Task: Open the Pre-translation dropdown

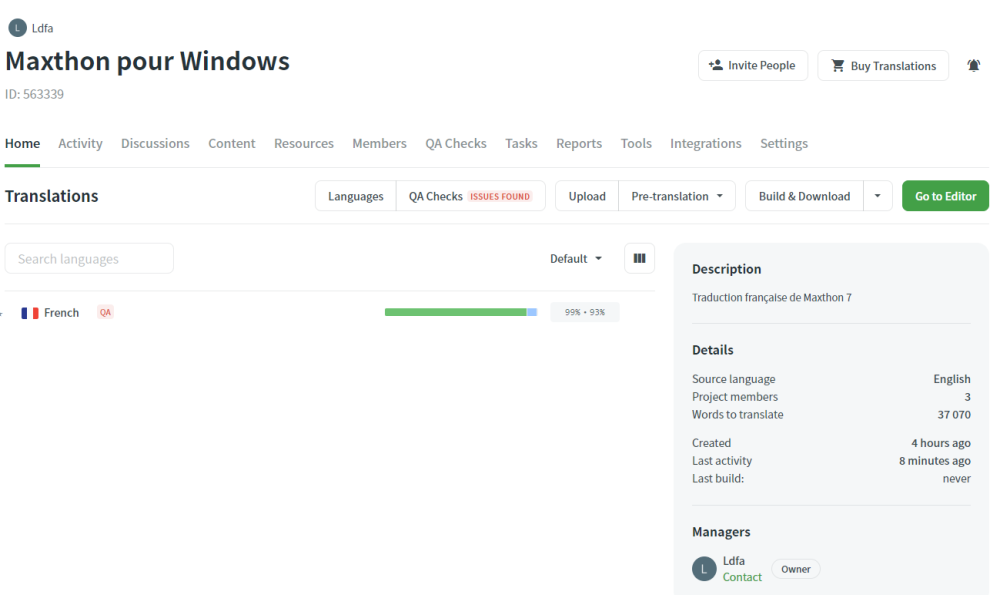Action: coord(676,196)
